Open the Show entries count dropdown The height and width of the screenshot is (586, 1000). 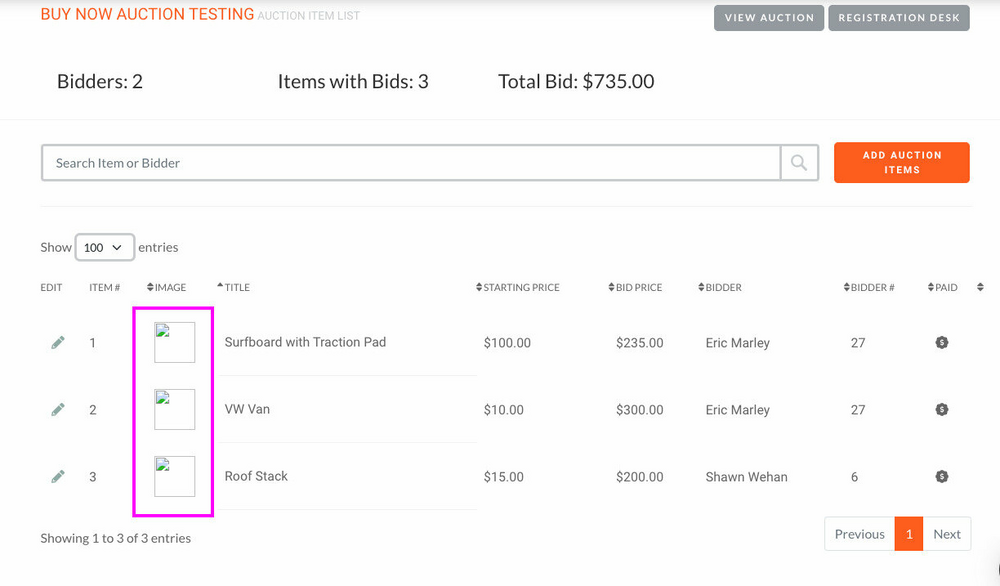point(105,247)
